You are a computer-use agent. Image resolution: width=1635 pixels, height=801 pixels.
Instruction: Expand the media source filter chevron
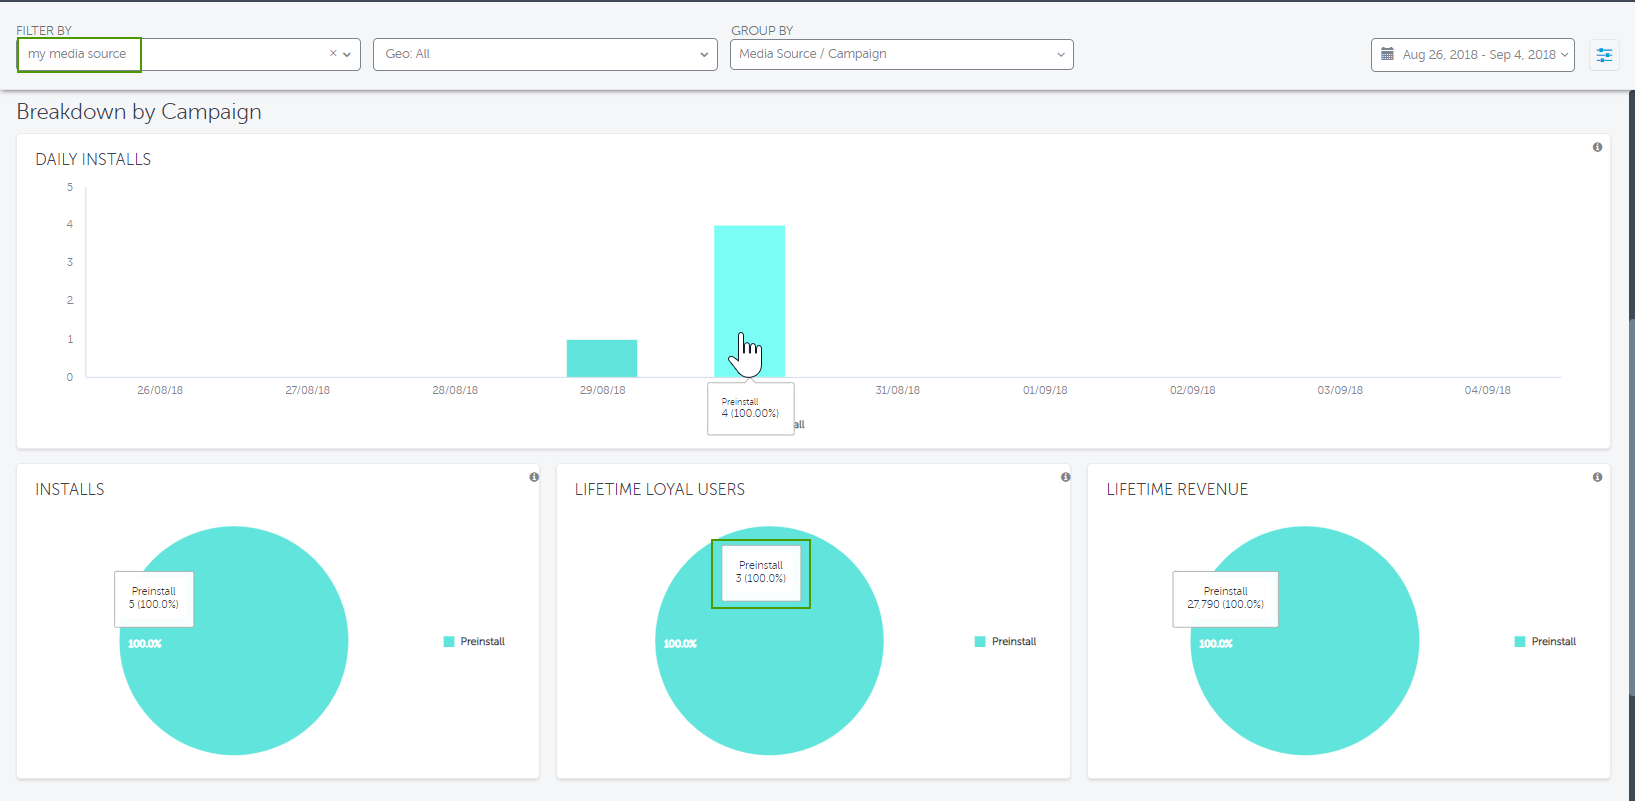click(x=347, y=54)
